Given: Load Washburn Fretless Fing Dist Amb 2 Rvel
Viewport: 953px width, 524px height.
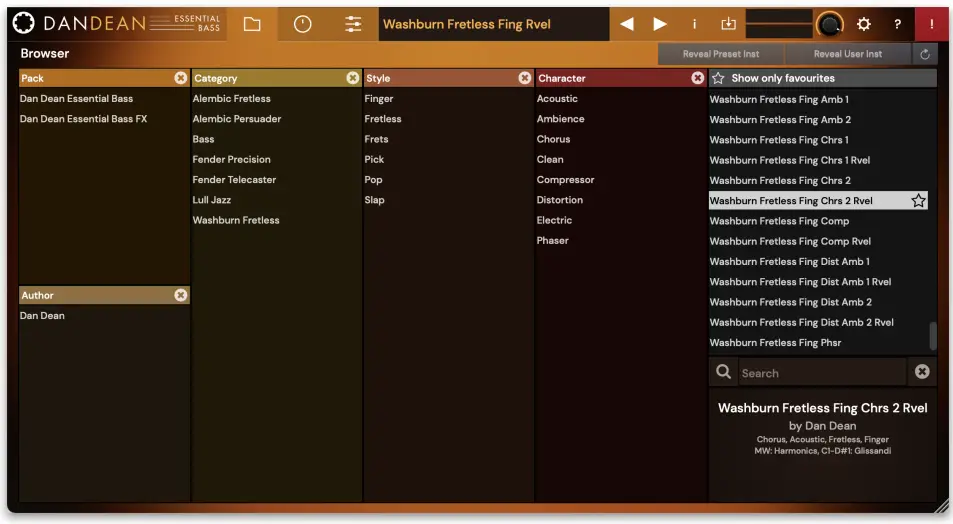Looking at the screenshot, I should 801,322.
